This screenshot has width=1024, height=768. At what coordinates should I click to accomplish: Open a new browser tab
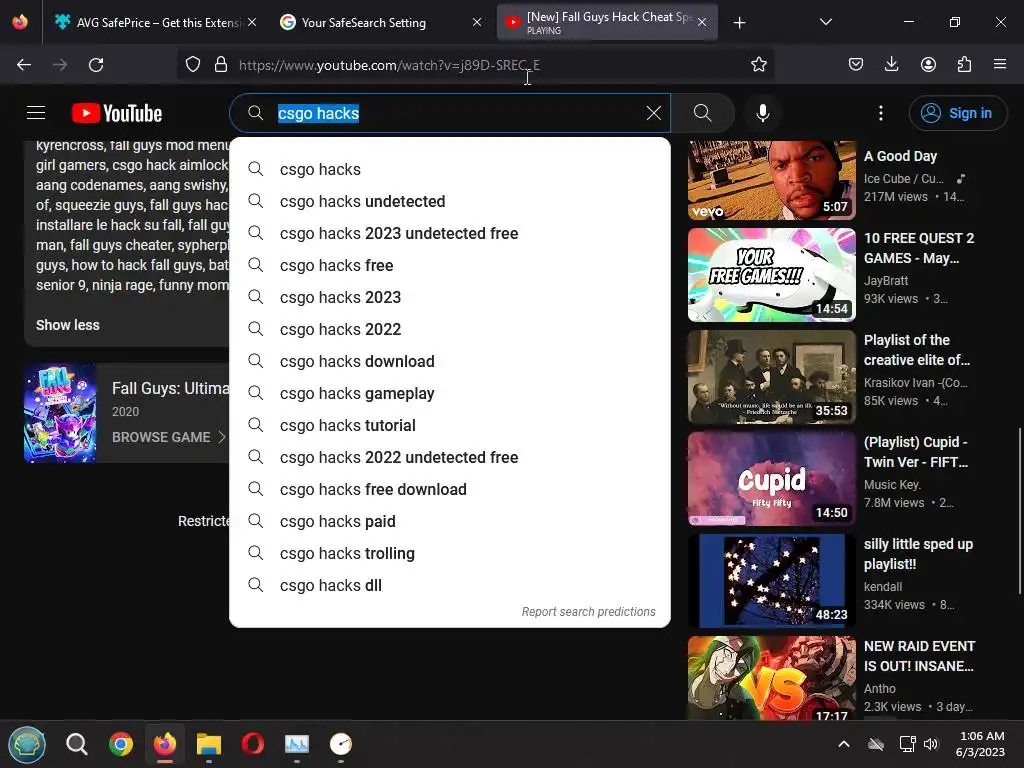739,23
